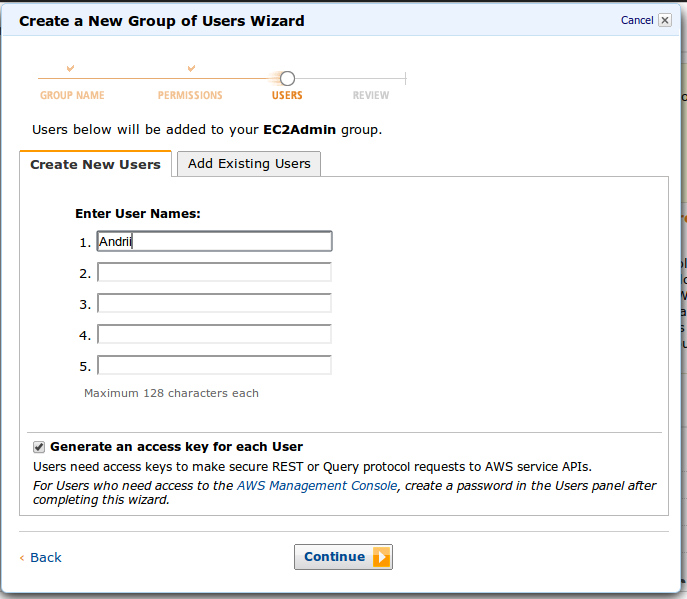Click the Permissions step checkmark

pyautogui.click(x=191, y=68)
